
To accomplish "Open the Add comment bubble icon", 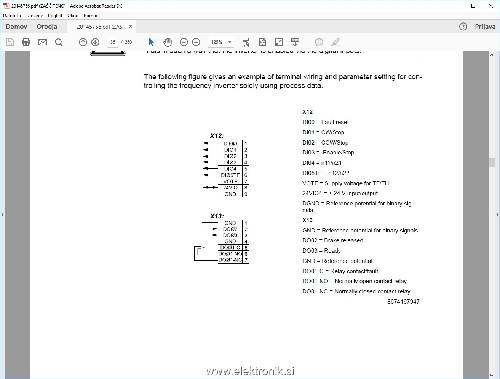I will coord(319,42).
